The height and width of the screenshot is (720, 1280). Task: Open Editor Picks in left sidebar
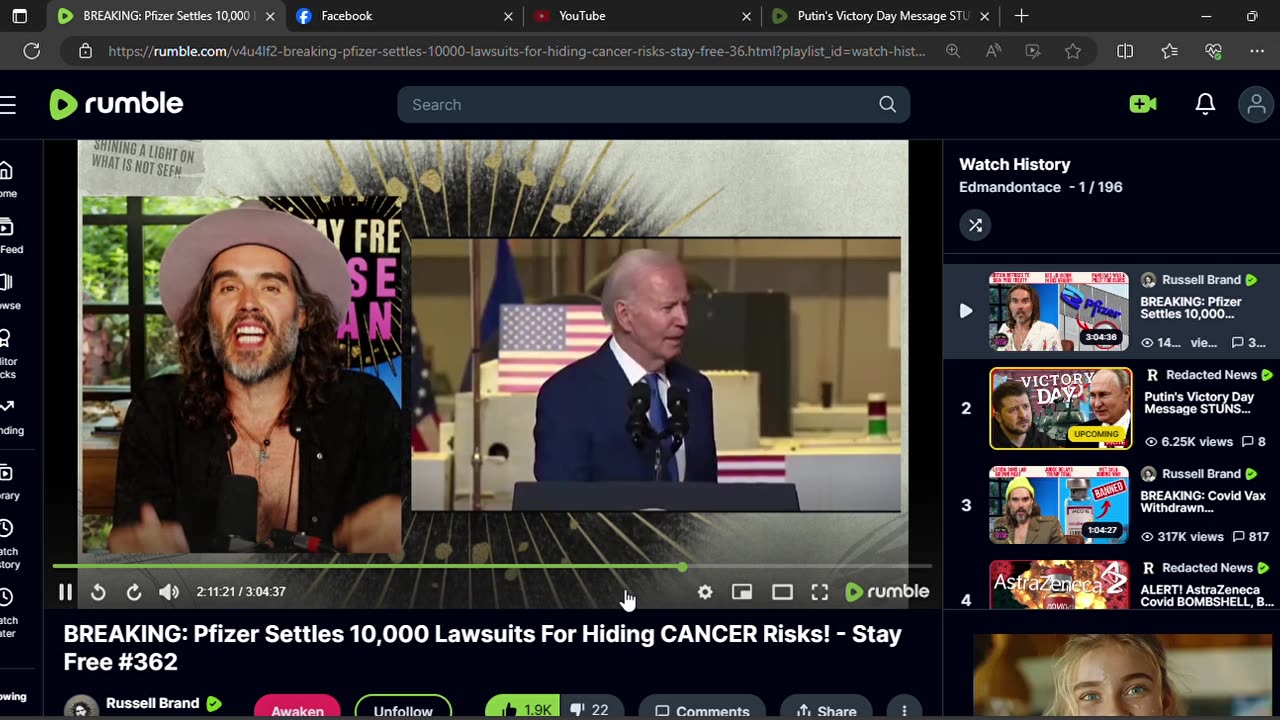pyautogui.click(x=8, y=355)
